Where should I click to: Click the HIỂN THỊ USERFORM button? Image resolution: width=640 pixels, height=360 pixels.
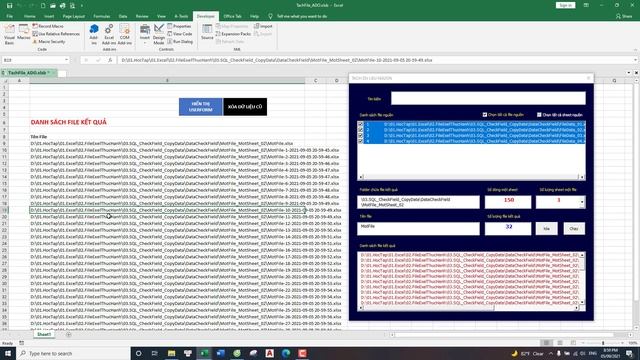coord(200,107)
